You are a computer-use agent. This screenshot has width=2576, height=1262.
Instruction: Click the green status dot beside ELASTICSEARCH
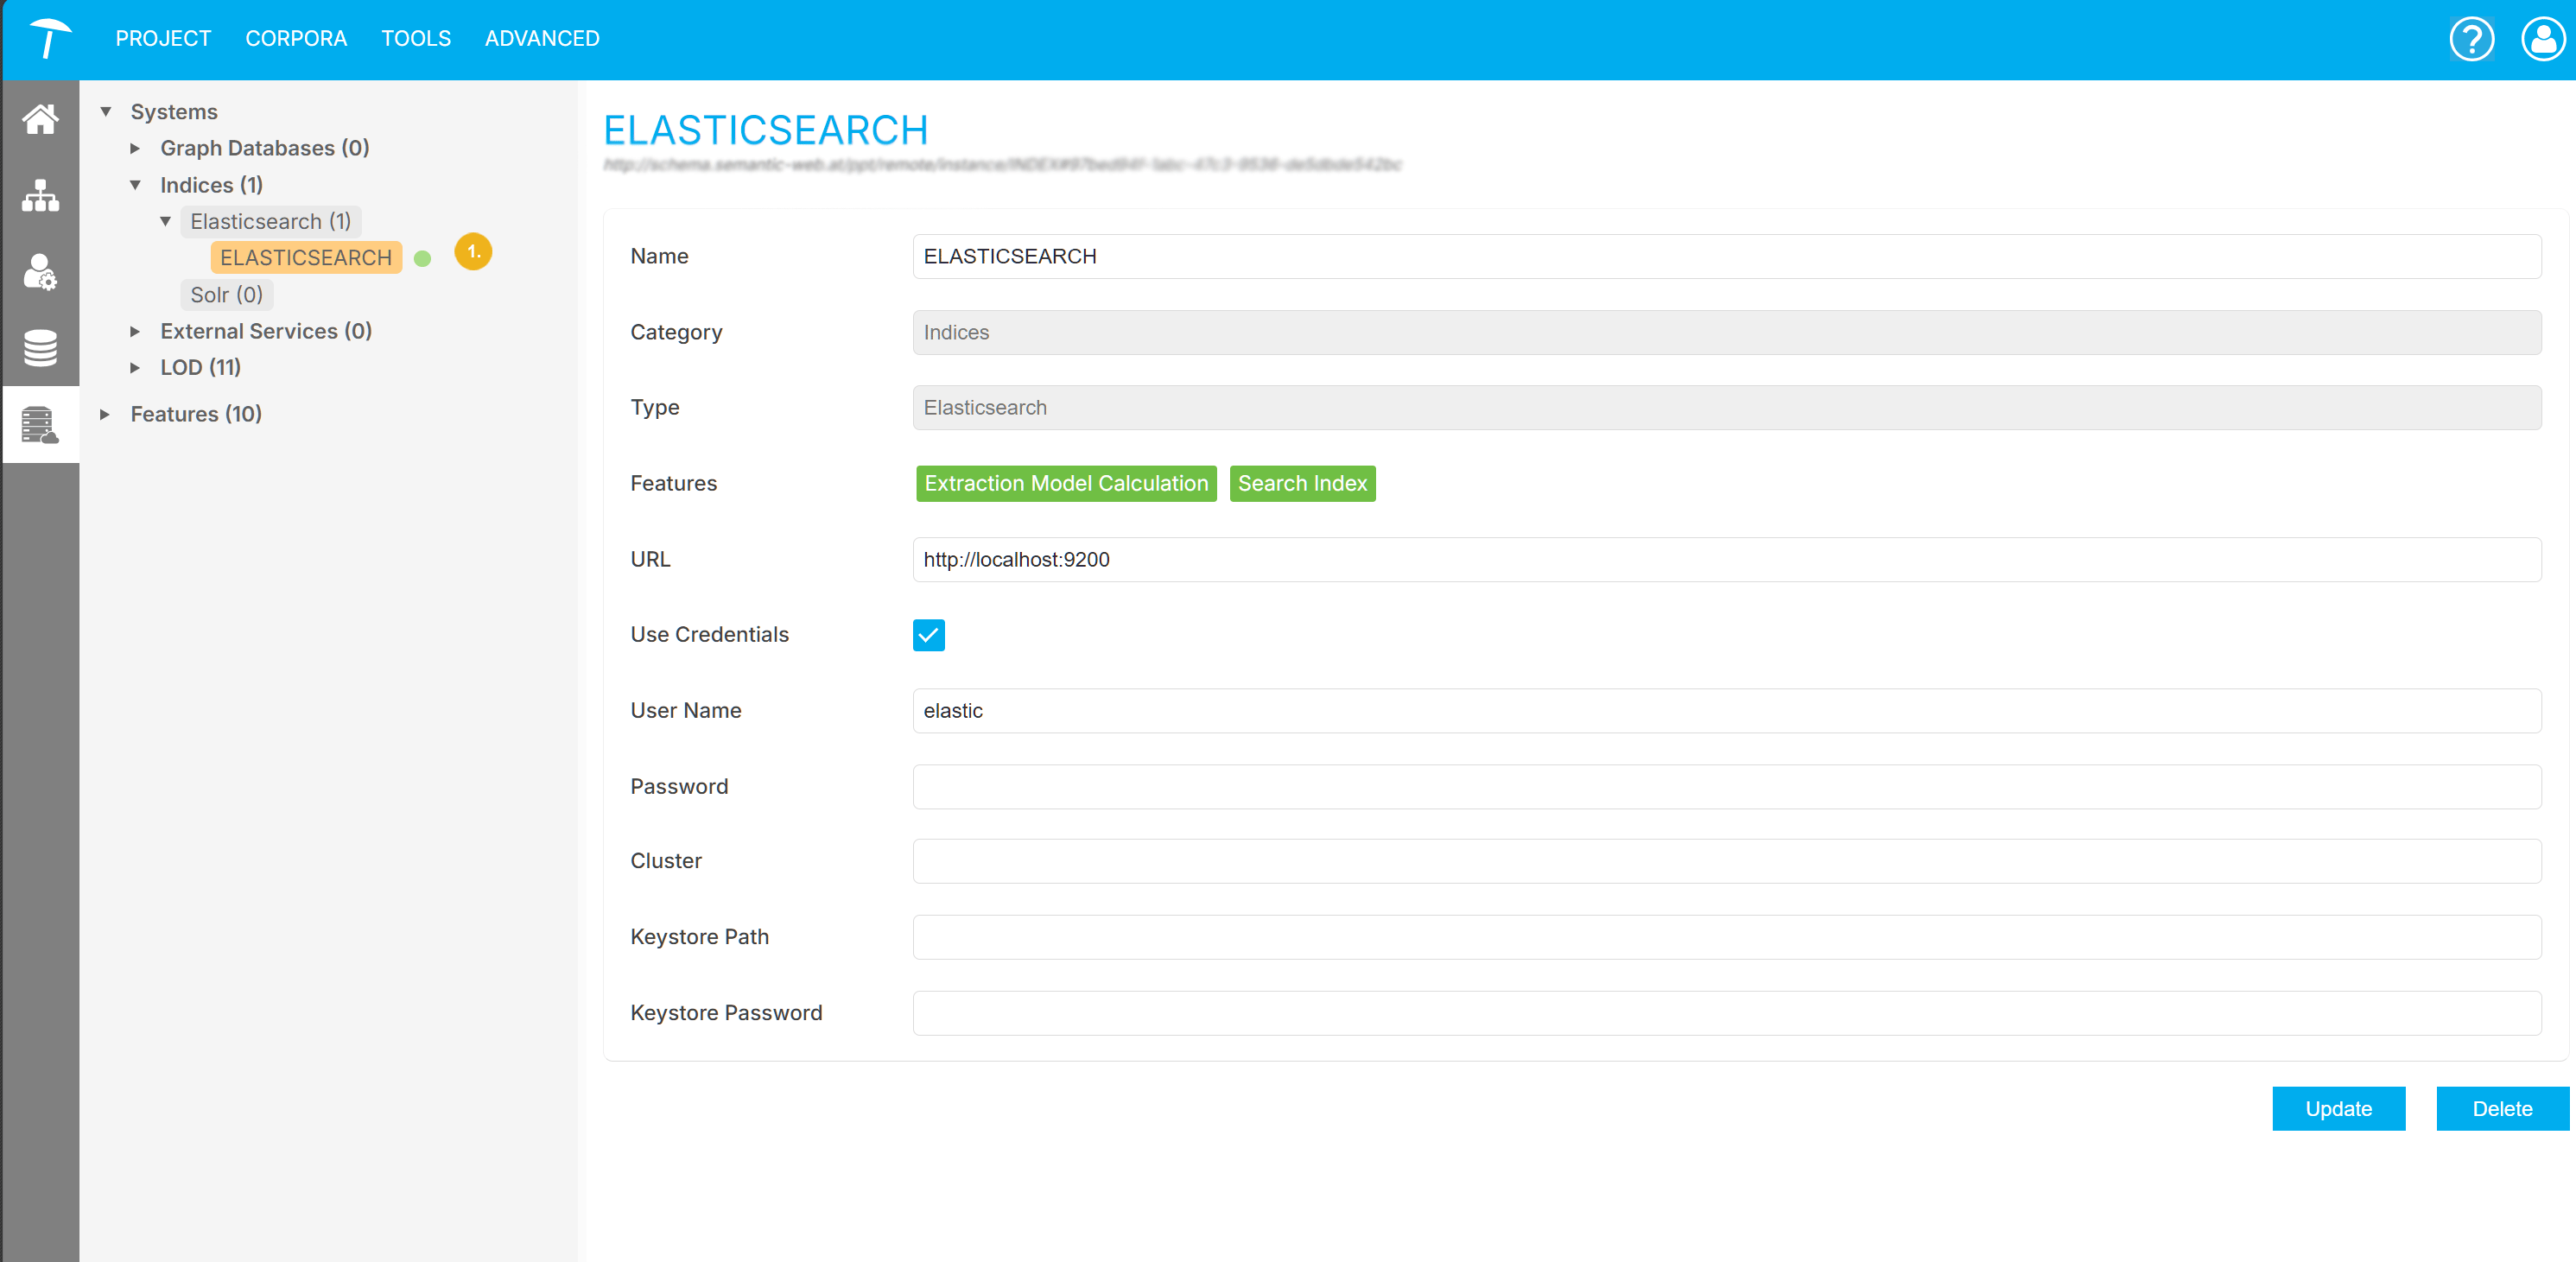pos(424,257)
